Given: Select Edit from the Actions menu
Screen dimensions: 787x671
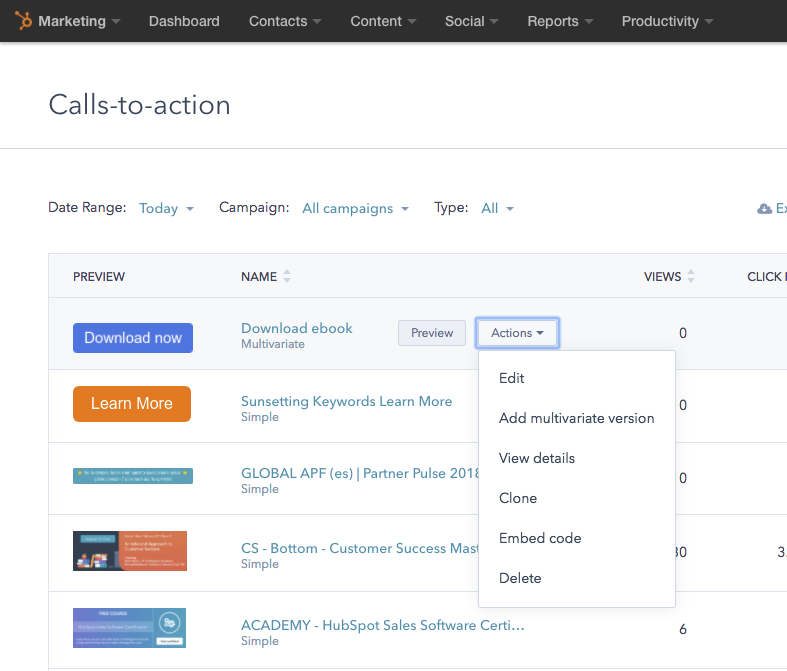Looking at the screenshot, I should [512, 378].
